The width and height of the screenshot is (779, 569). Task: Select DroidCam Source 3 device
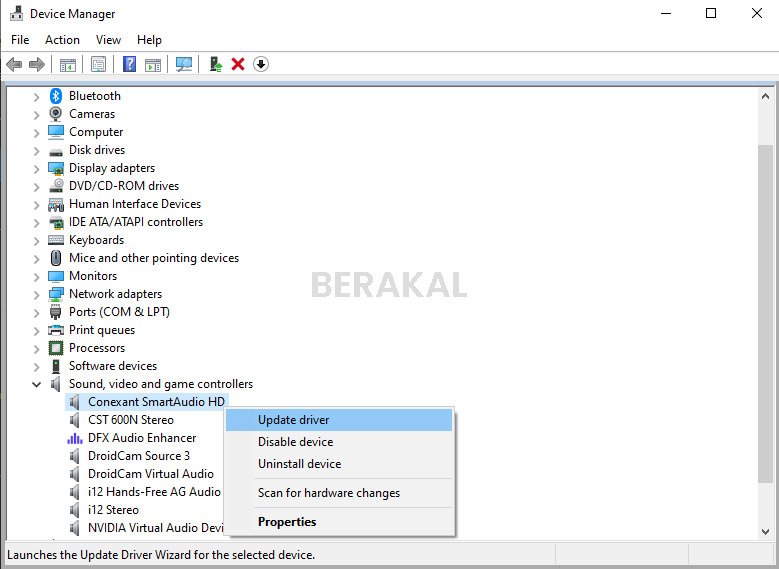(139, 456)
